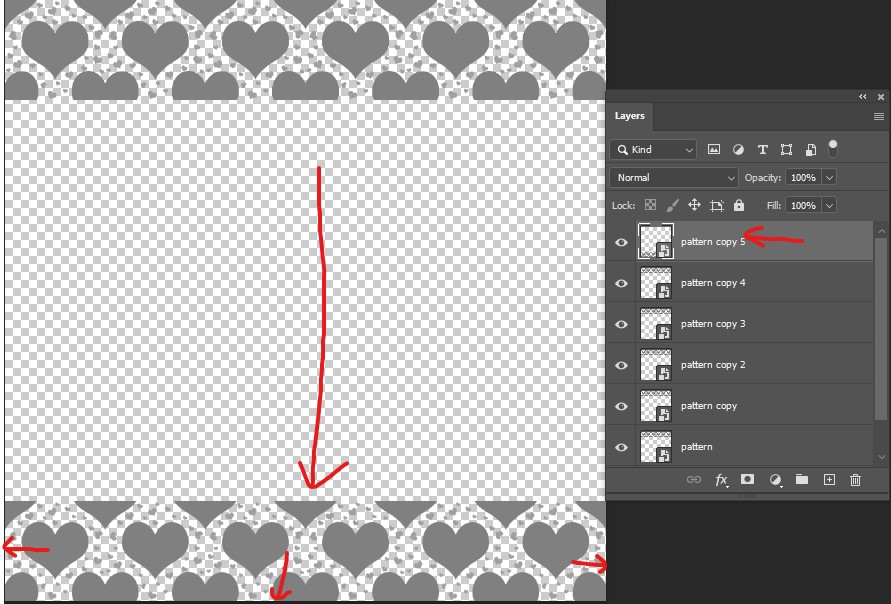The width and height of the screenshot is (891, 604).
Task: Click the pattern copy 5 layer thumbnail
Action: (656, 241)
